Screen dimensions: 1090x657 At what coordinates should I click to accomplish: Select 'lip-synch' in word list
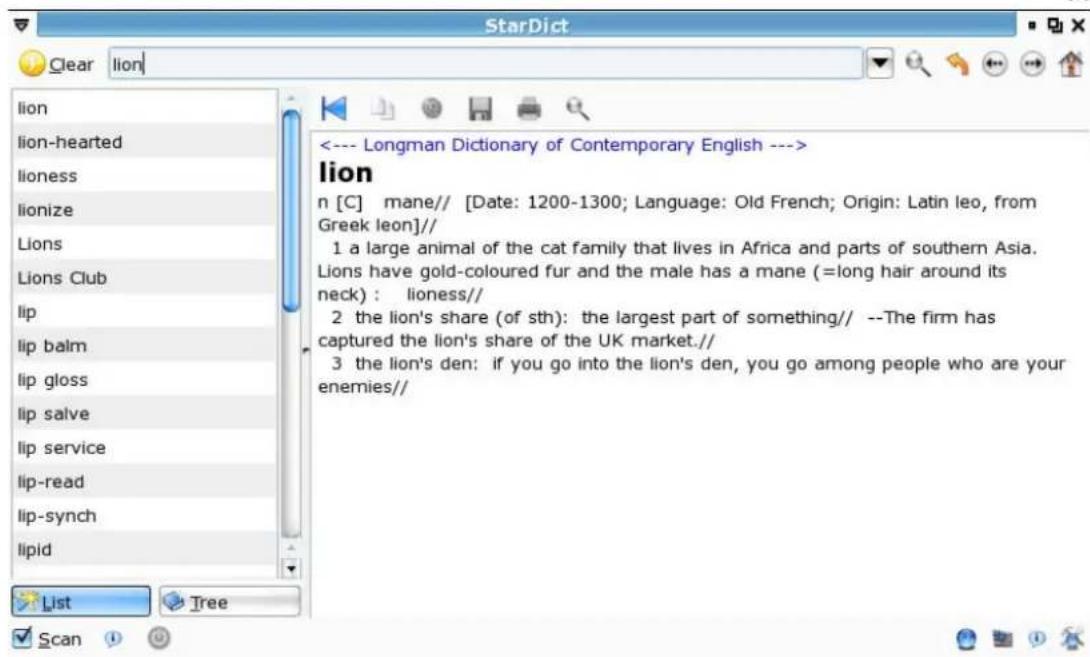pos(144,517)
